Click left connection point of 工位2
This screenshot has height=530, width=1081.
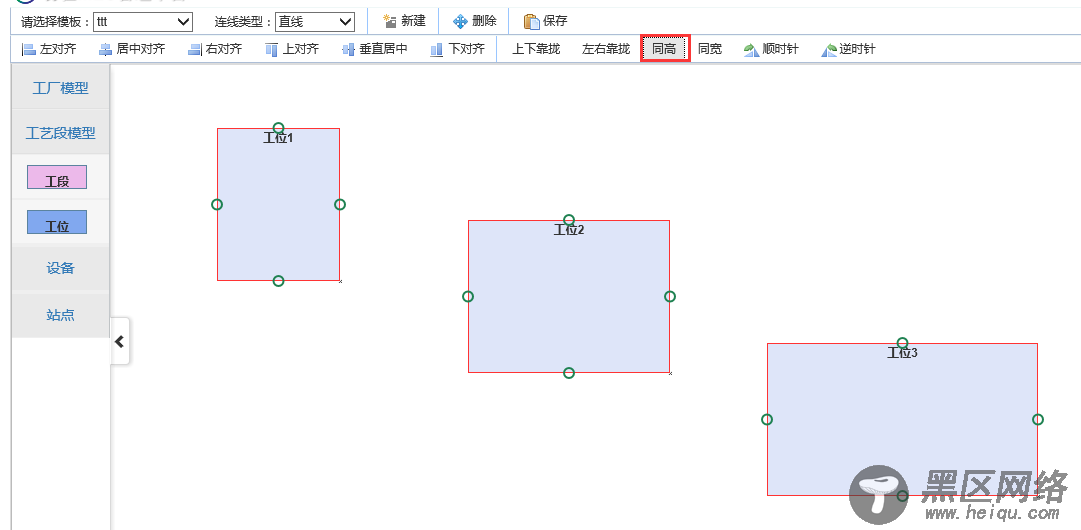[468, 296]
